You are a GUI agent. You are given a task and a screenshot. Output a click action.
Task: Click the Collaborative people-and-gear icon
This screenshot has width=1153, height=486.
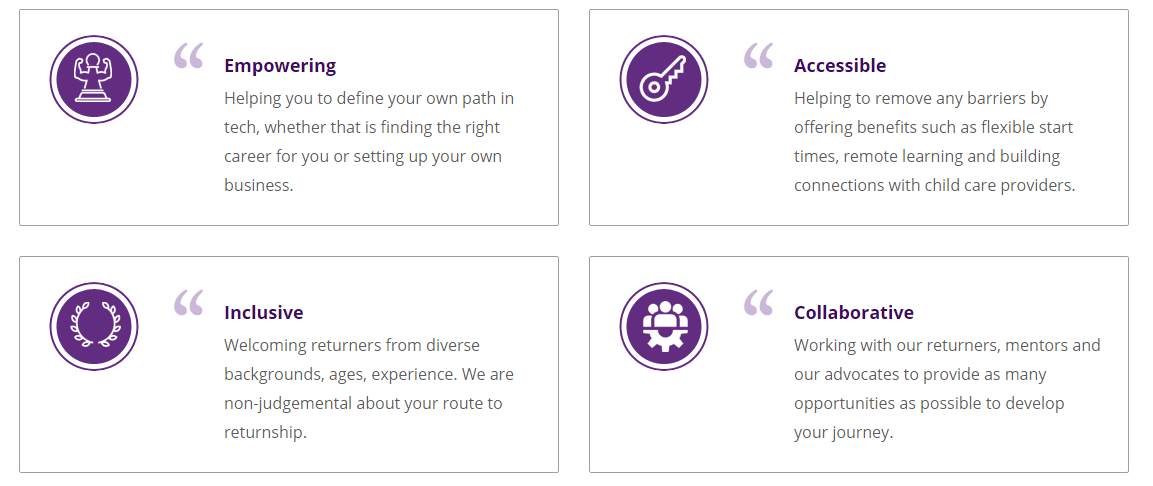tap(664, 326)
